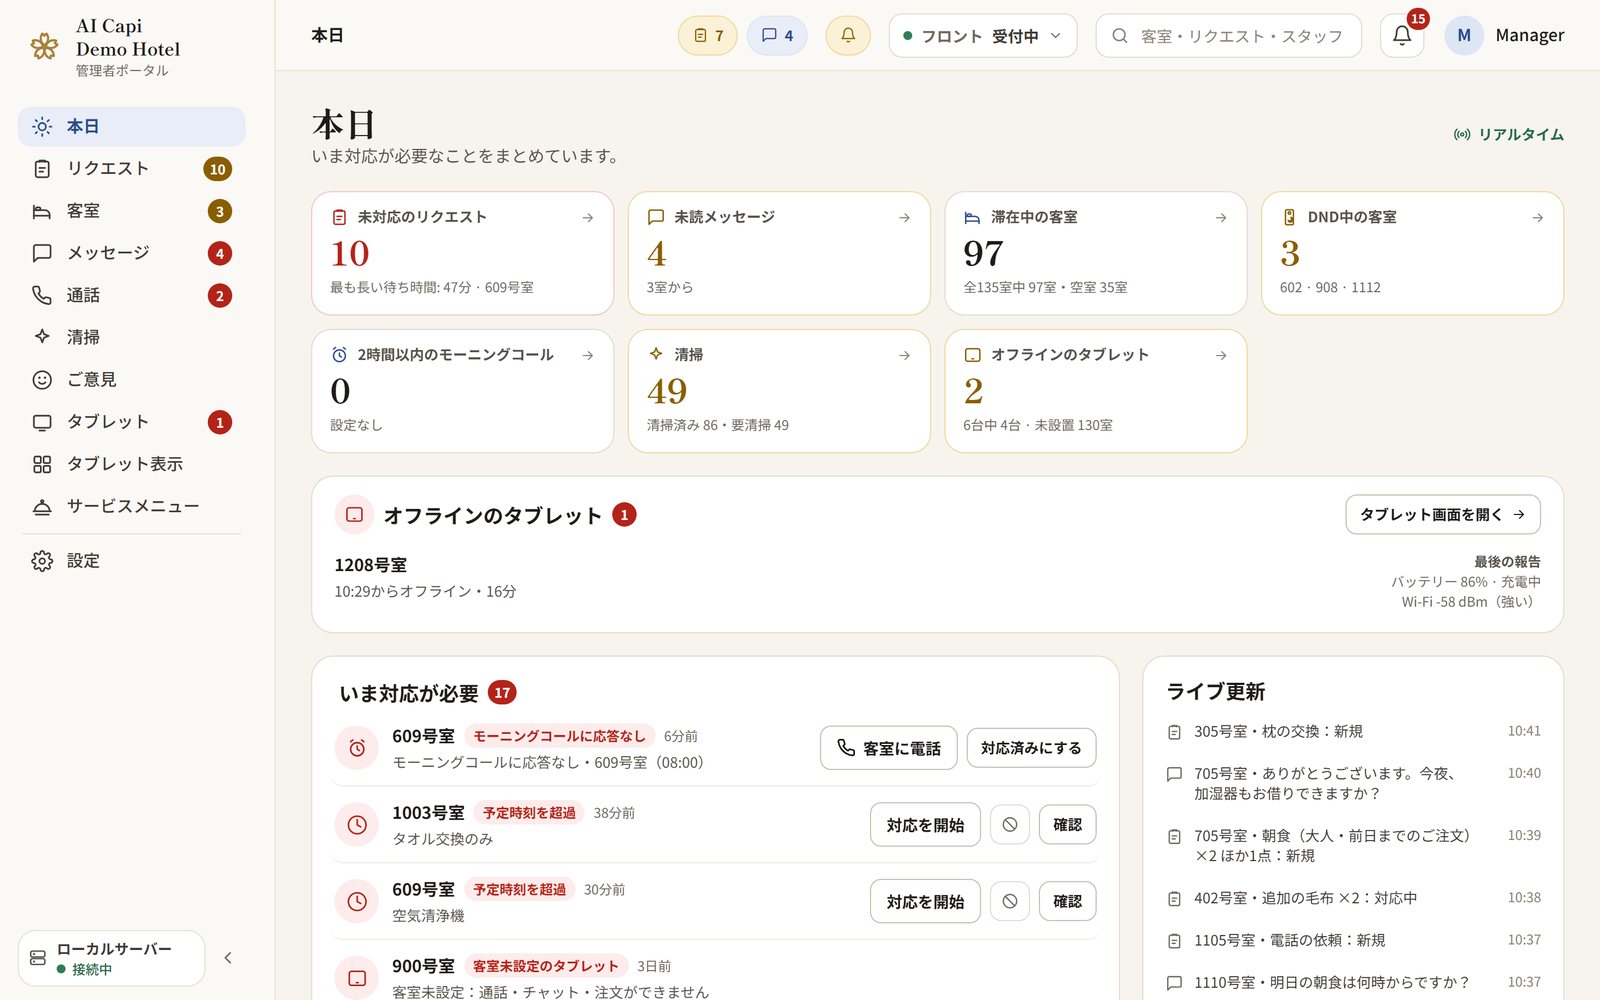Open the arrow on the DND中の客室 card
The image size is (1600, 1000).
point(1538,217)
